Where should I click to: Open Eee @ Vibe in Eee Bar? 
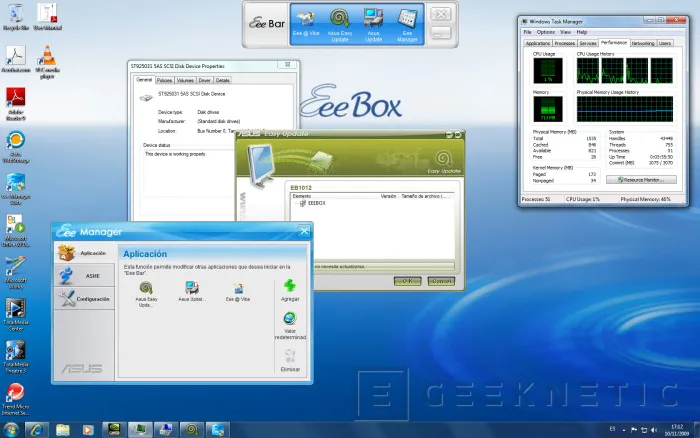[306, 24]
